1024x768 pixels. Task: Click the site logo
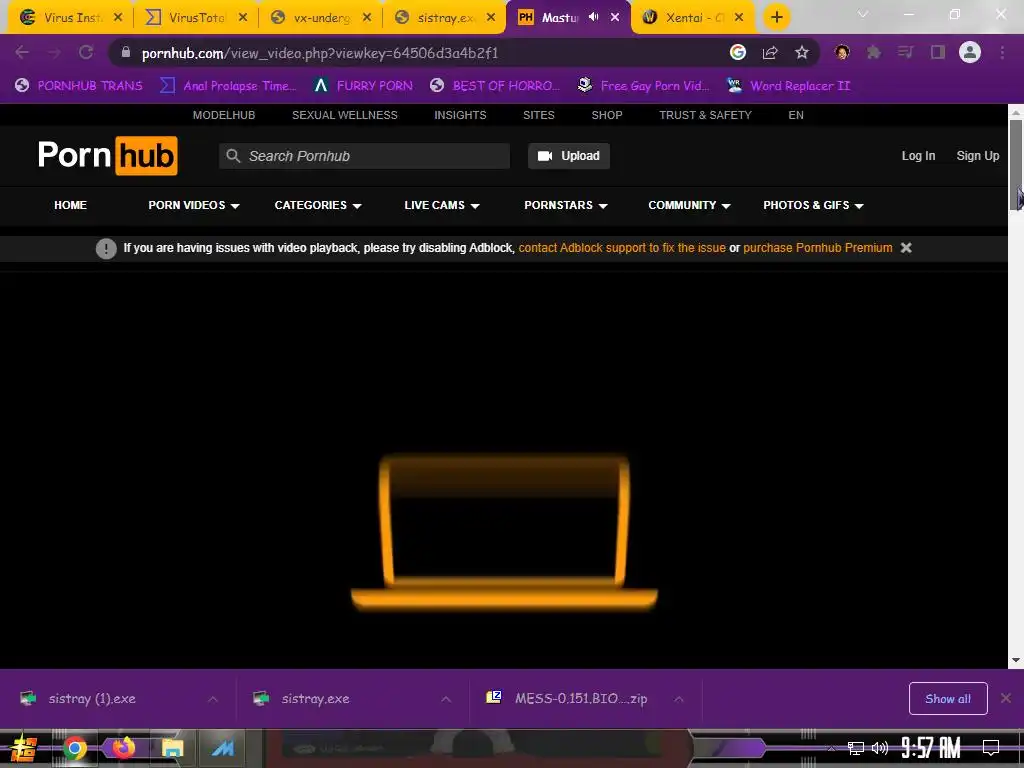coord(108,155)
